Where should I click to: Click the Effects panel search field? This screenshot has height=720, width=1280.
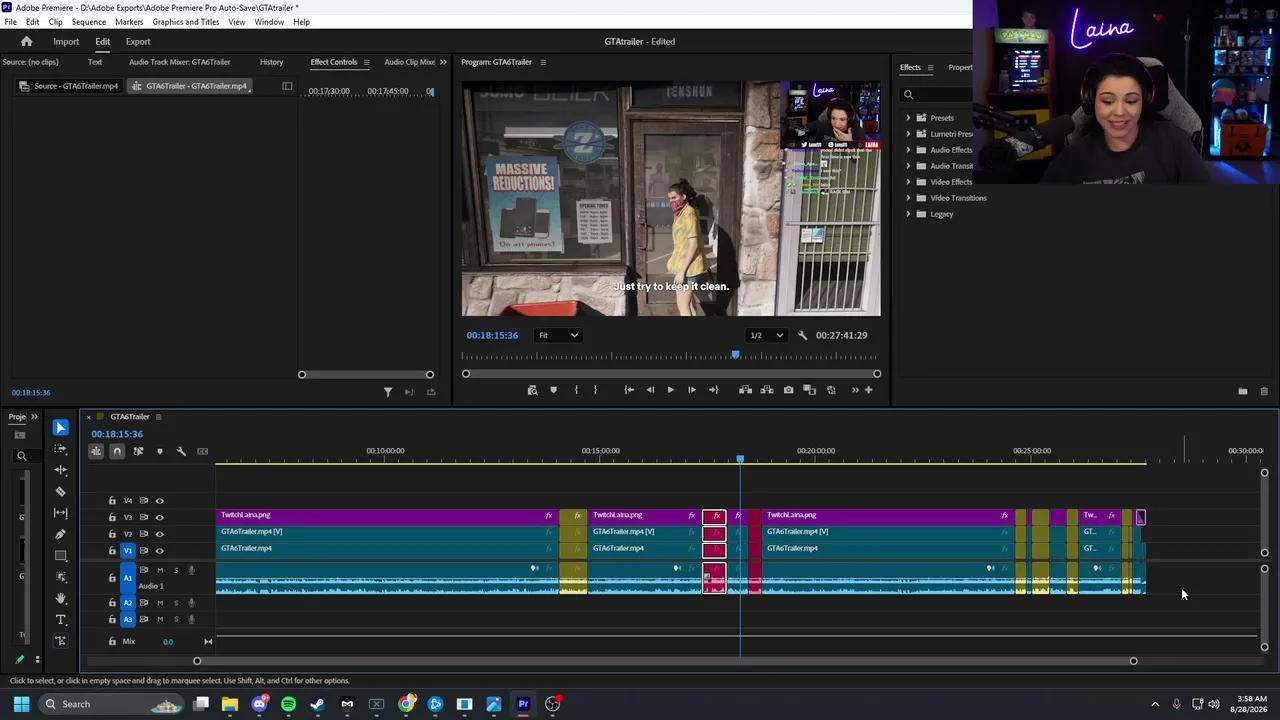[935, 95]
